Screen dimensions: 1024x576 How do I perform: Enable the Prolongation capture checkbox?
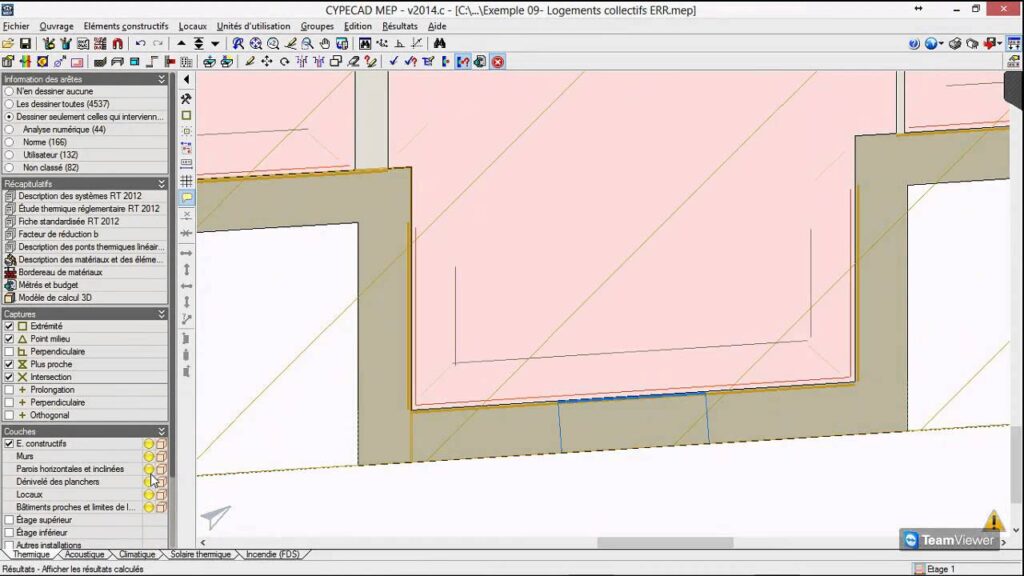(9, 390)
